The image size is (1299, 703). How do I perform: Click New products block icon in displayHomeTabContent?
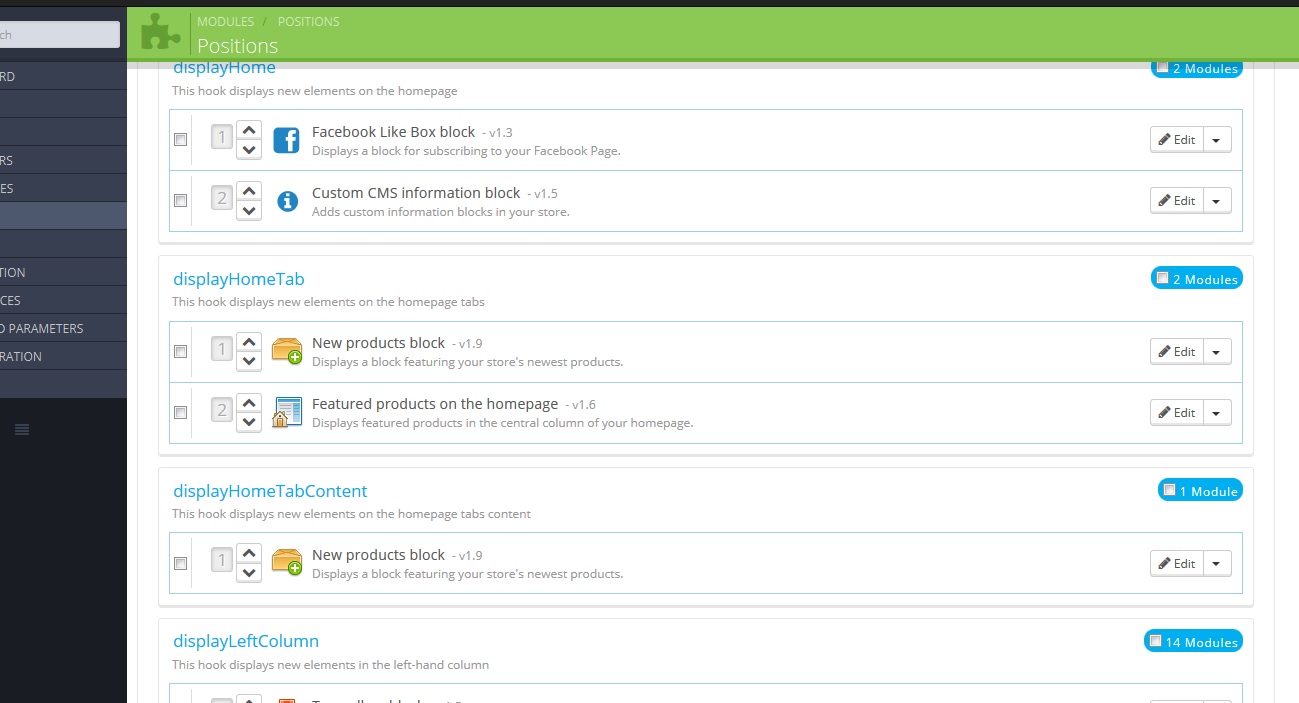click(x=287, y=563)
